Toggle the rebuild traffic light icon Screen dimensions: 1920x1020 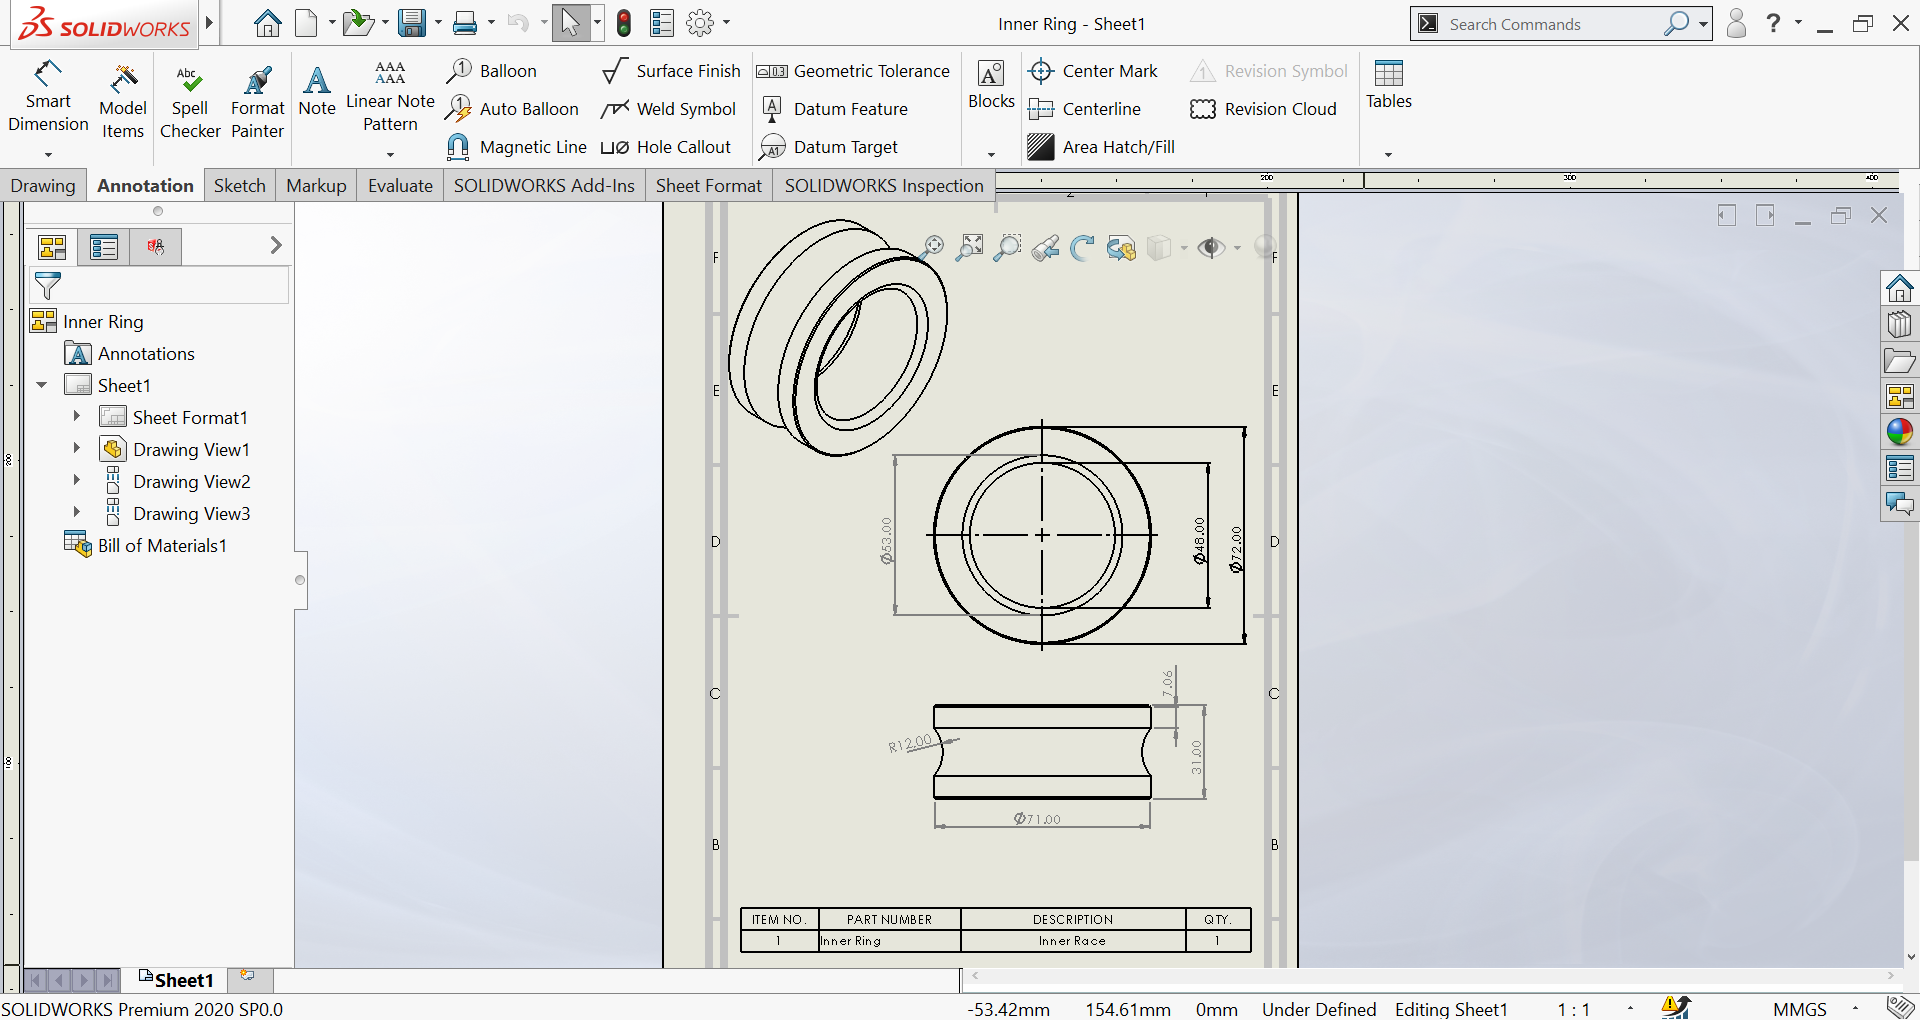pyautogui.click(x=624, y=23)
